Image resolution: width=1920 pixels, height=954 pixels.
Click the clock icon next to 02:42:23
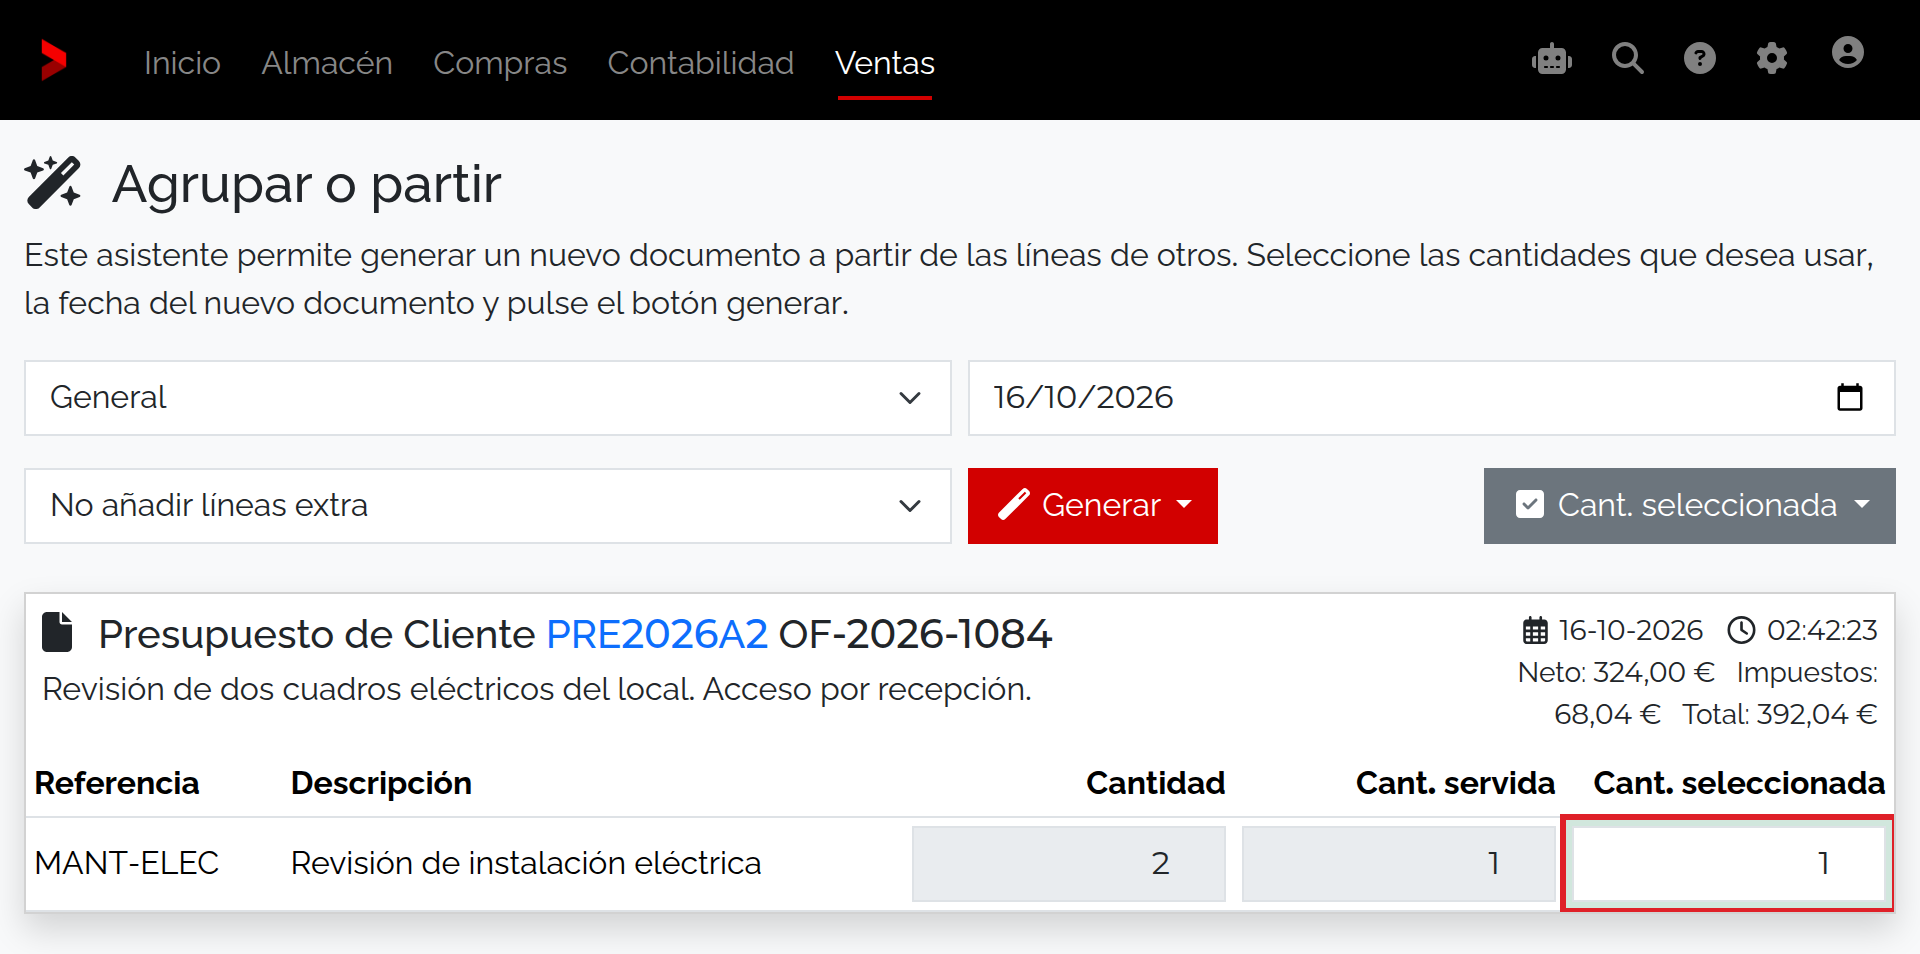click(x=1742, y=630)
